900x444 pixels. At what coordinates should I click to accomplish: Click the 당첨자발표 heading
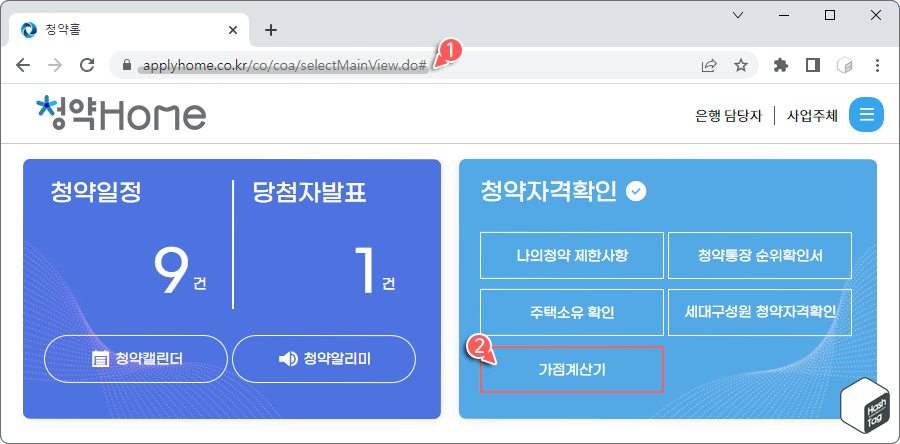point(309,193)
